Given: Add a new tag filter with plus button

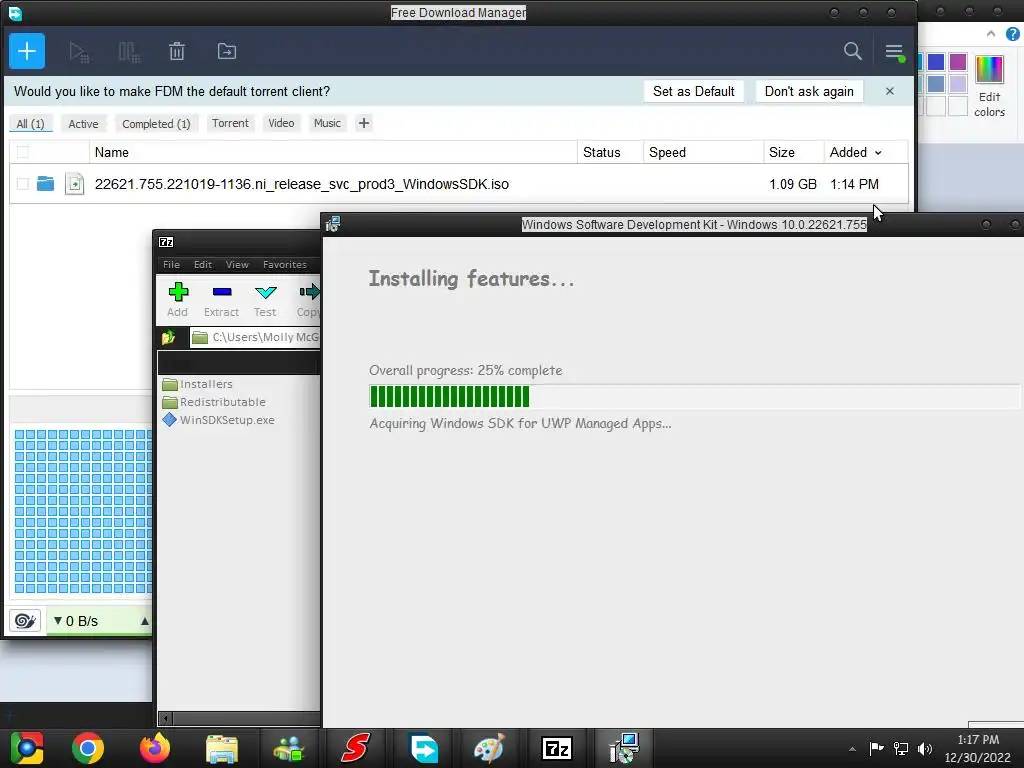Looking at the screenshot, I should (x=364, y=123).
